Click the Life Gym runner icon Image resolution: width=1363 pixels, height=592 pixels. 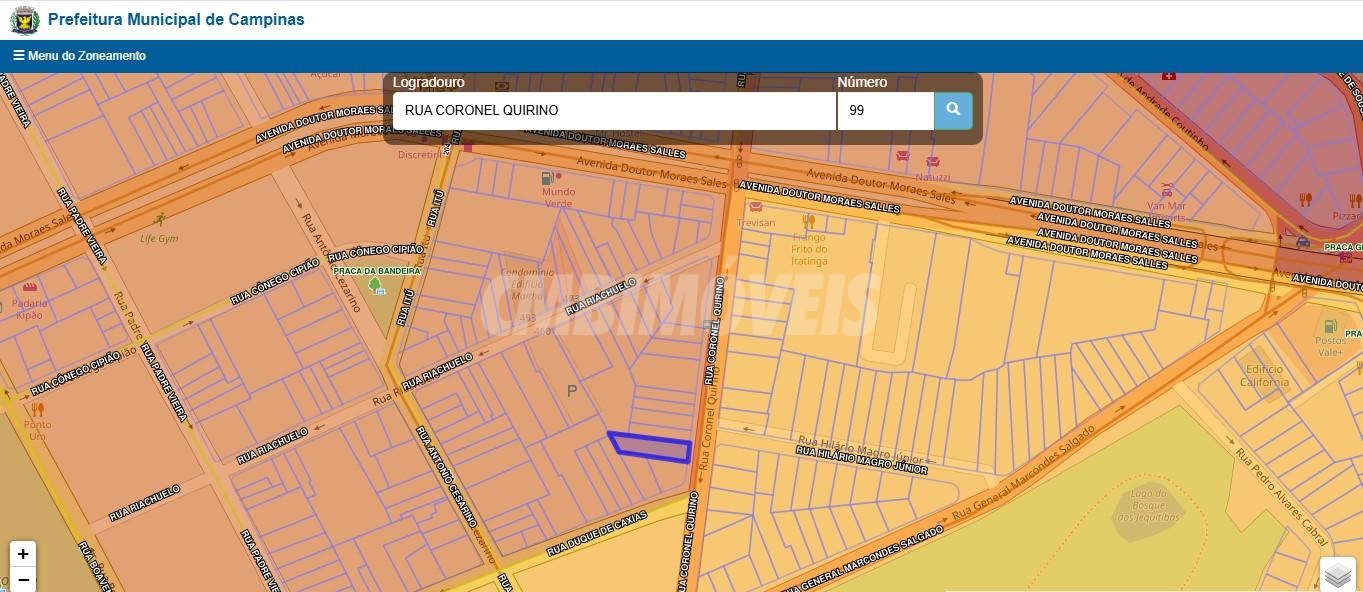click(160, 219)
